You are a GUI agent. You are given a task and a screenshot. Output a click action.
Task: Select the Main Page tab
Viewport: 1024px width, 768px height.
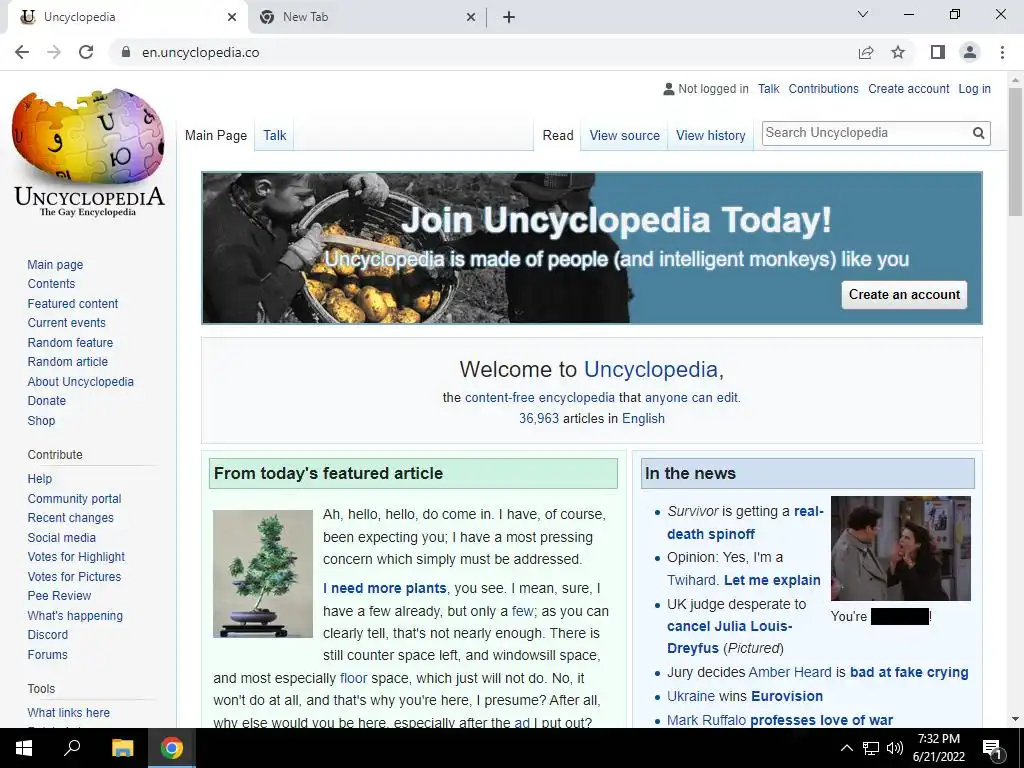pos(216,136)
